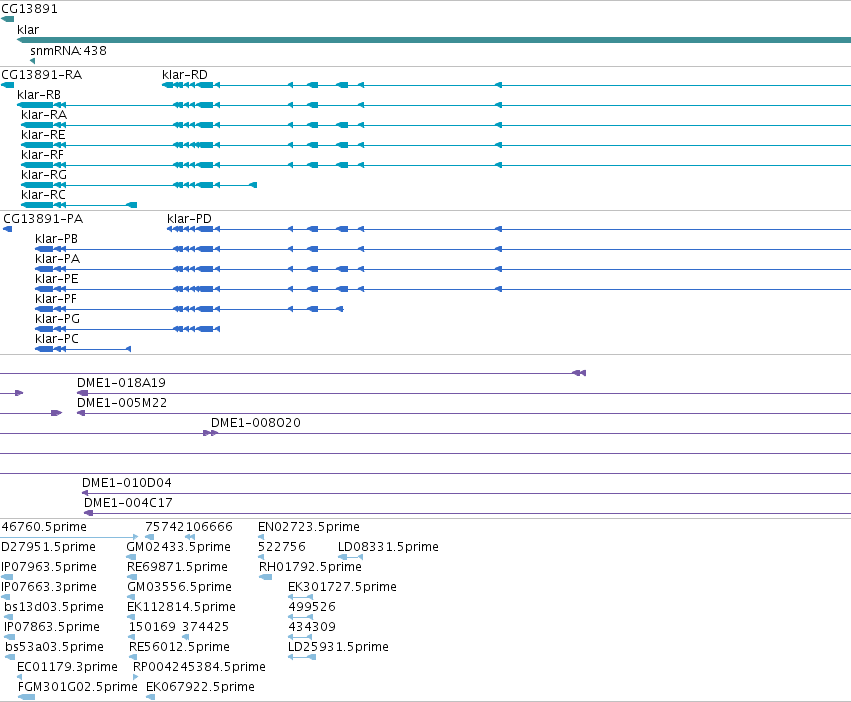Click the DME1-004C17 clone label
851x702 pixels.
128,503
